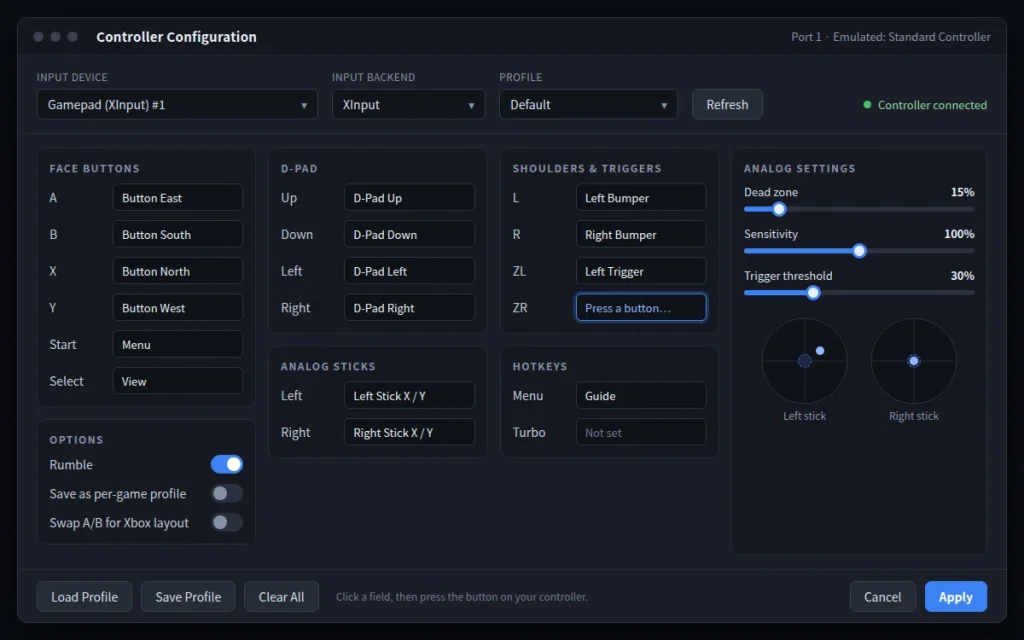Toggle the Rumble switch
Image resolution: width=1024 pixels, height=640 pixels.
(x=227, y=464)
